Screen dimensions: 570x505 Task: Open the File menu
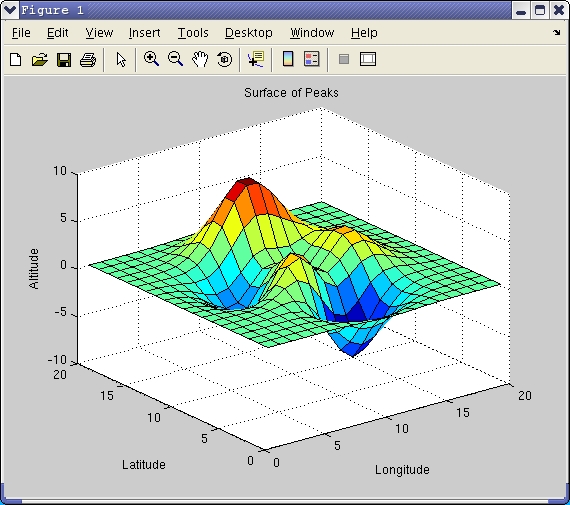(21, 33)
